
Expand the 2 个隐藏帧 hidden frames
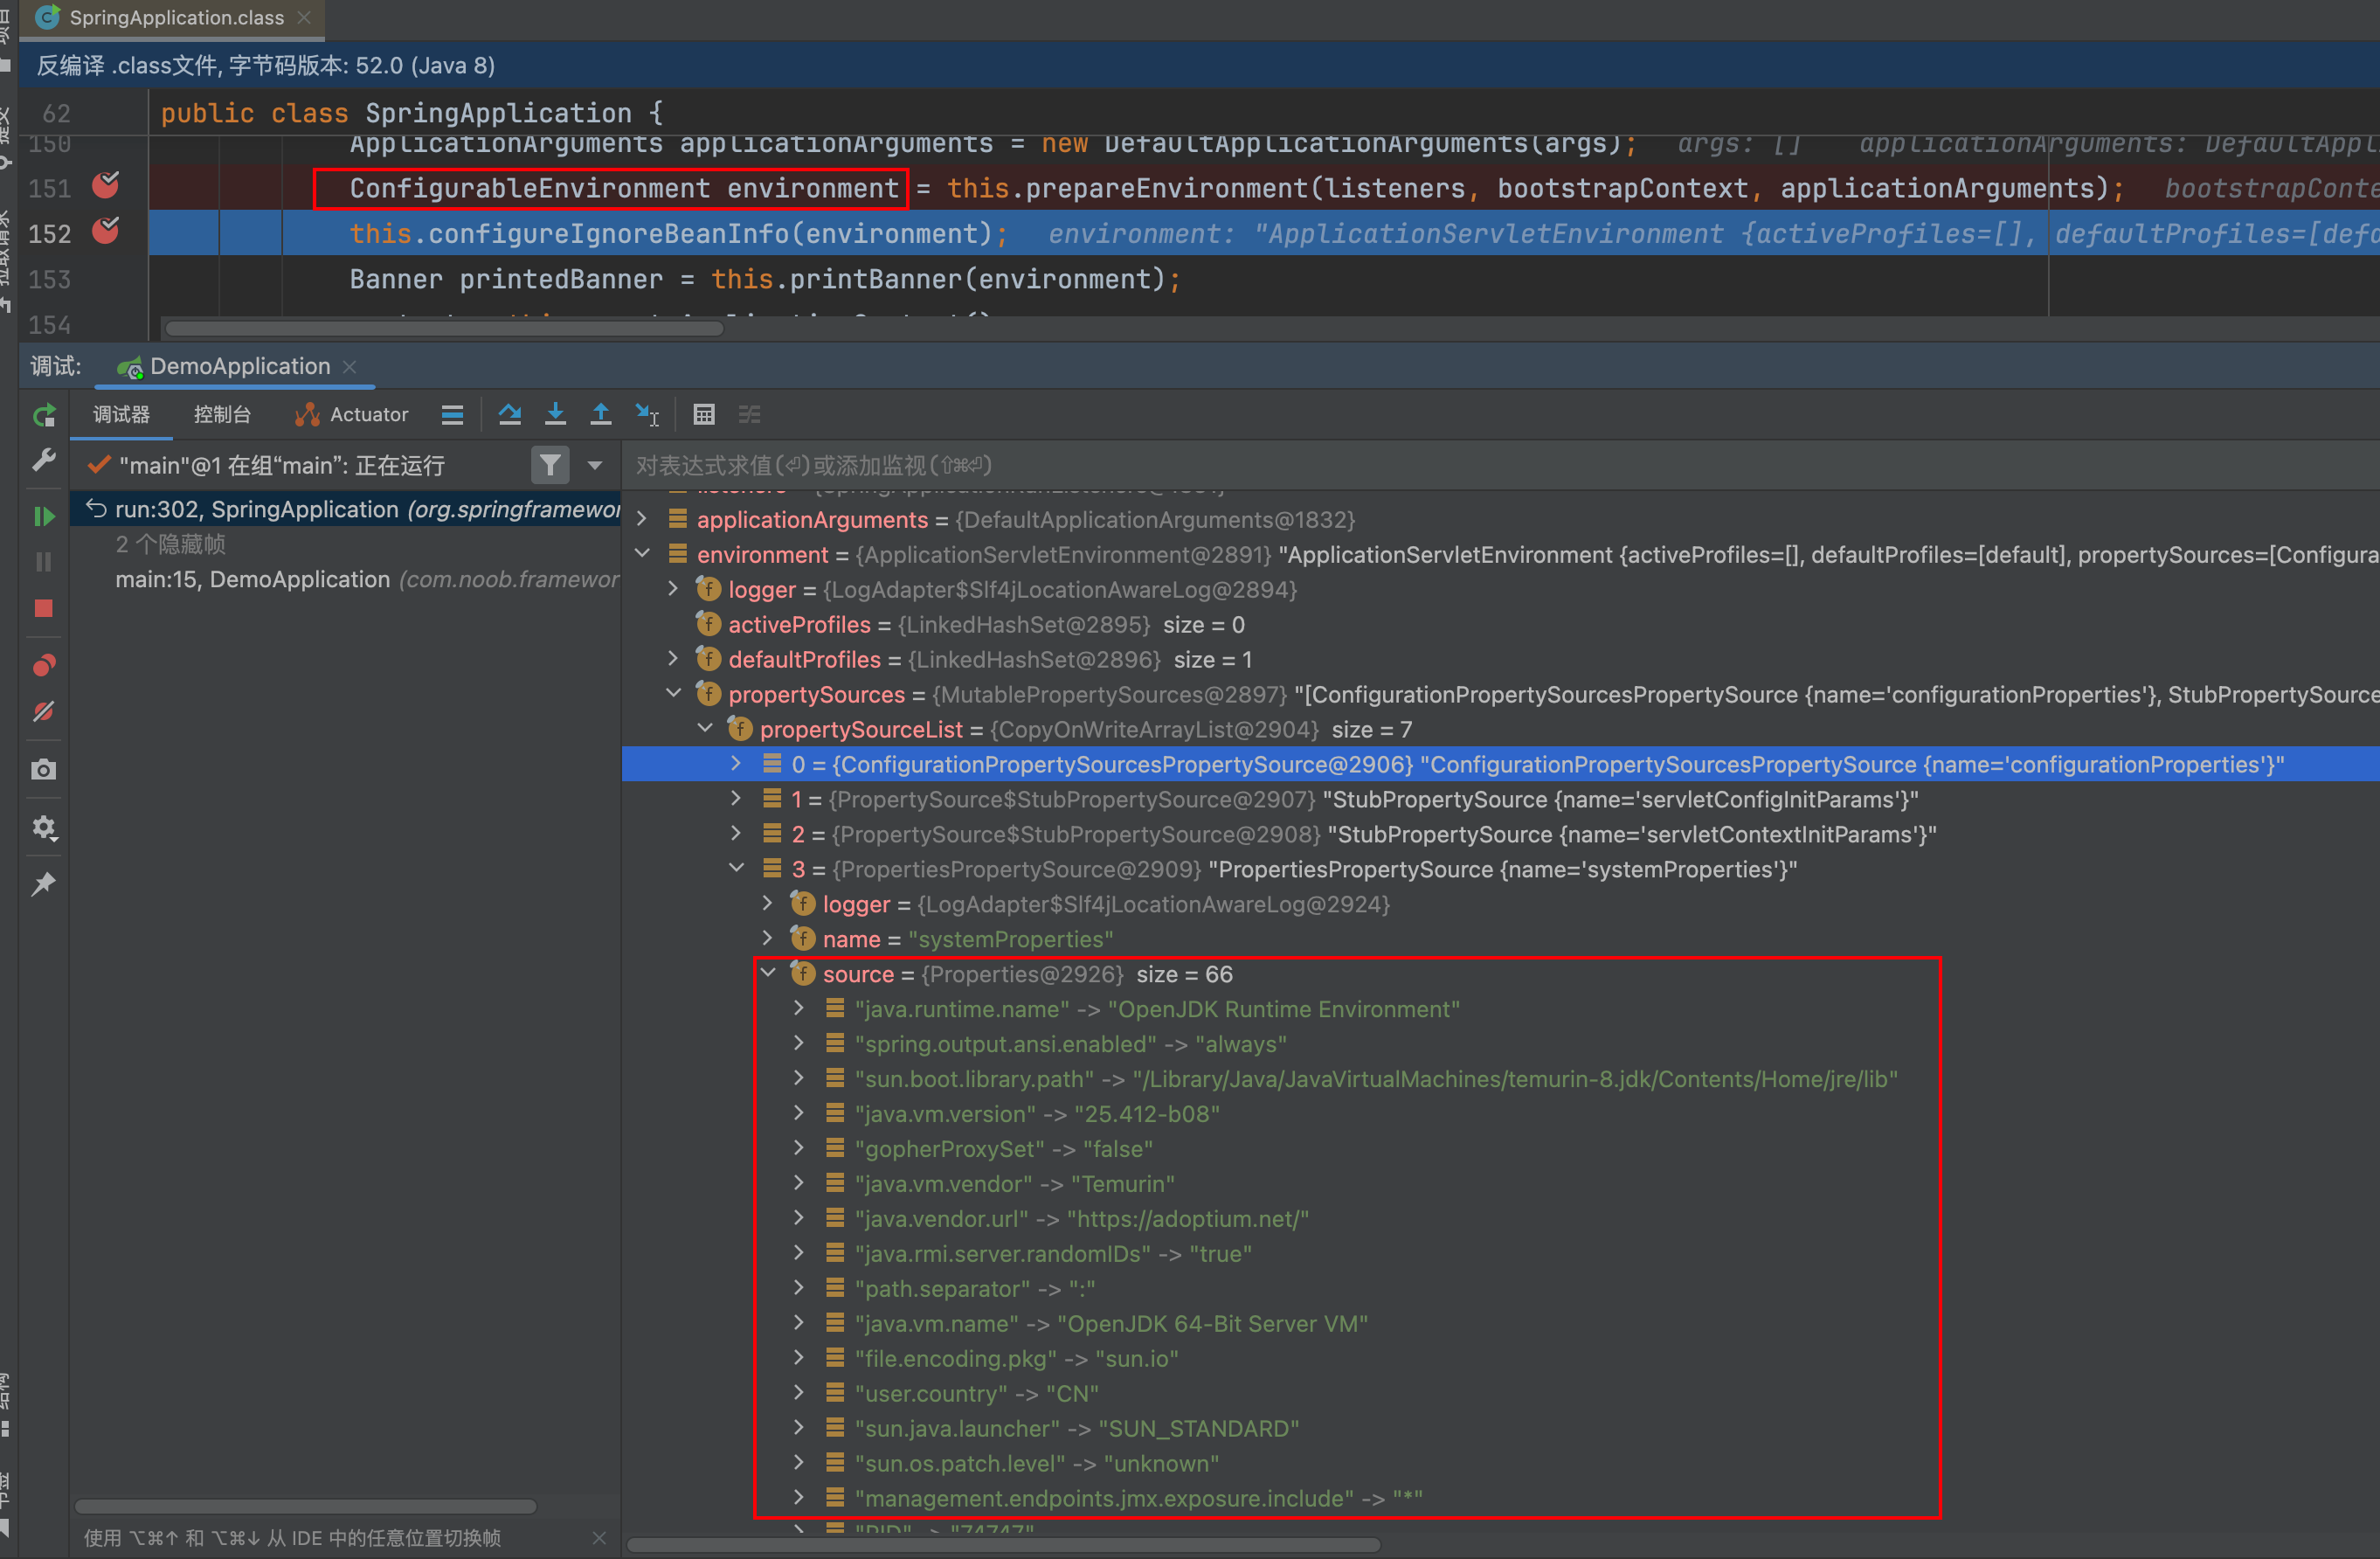click(170, 545)
